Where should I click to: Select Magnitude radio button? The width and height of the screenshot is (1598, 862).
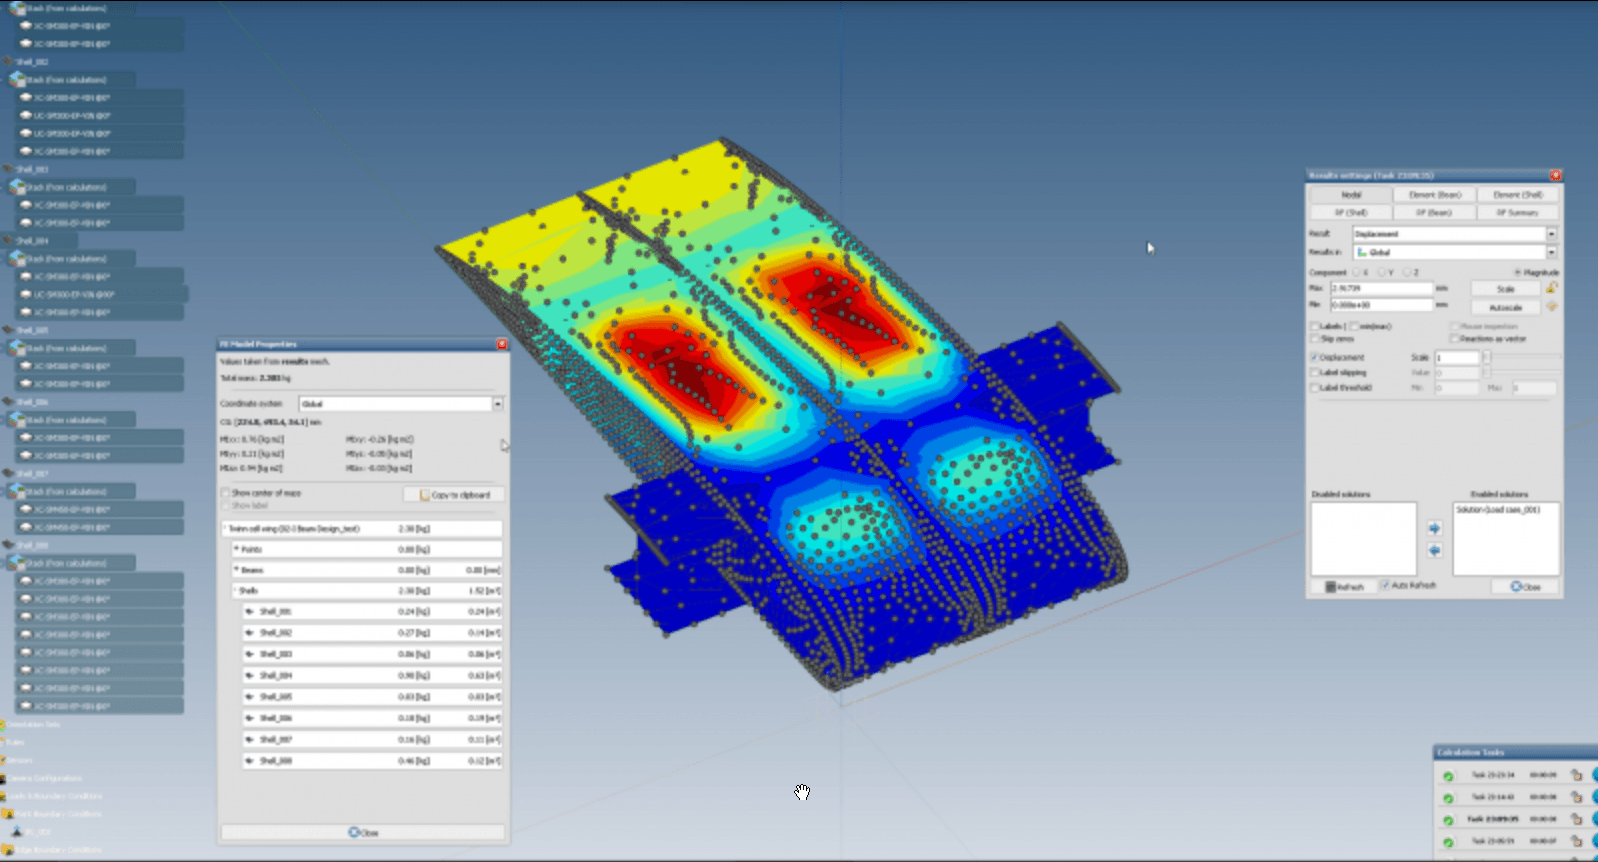click(1517, 272)
